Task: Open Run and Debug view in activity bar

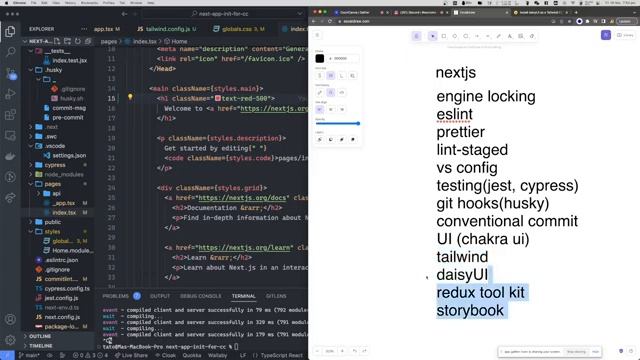Action: point(11,94)
